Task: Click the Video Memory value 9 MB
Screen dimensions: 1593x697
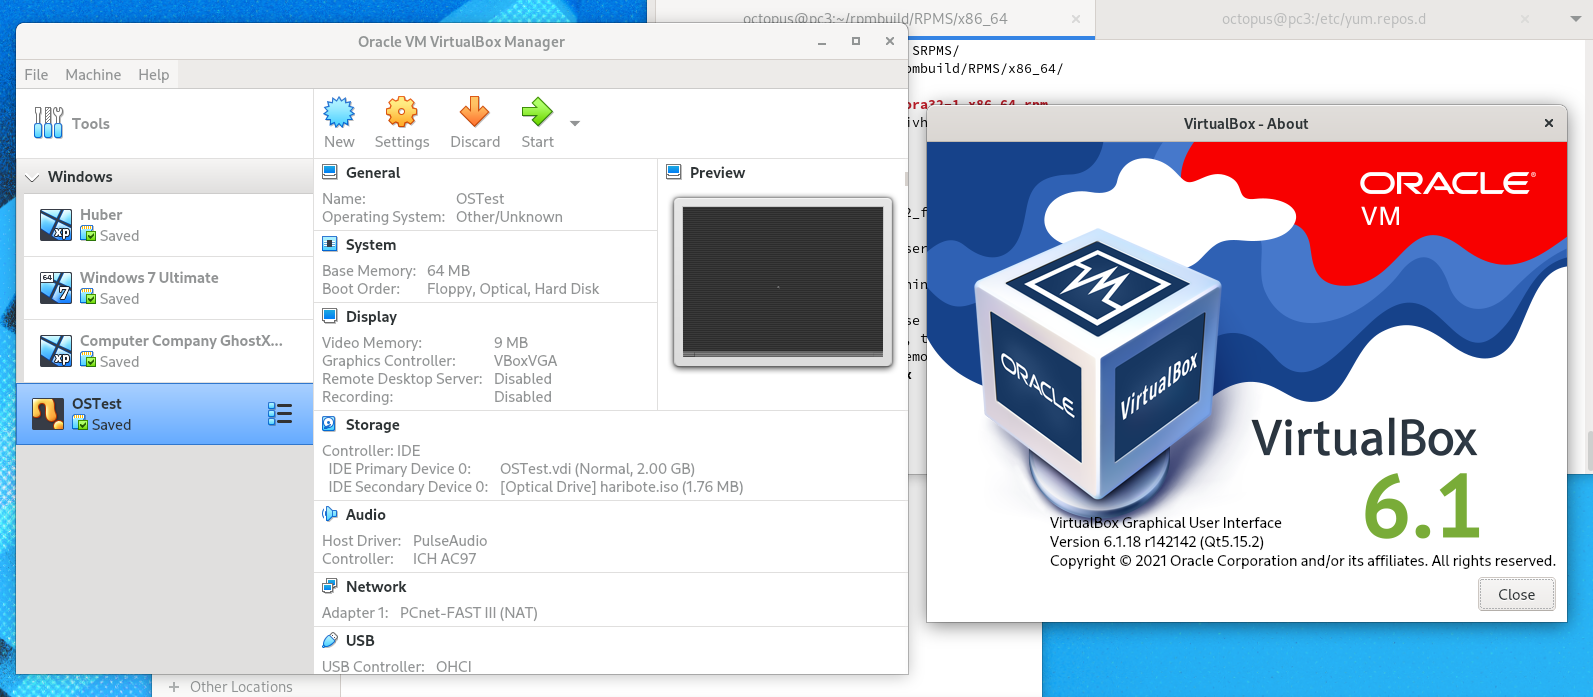Action: (511, 343)
